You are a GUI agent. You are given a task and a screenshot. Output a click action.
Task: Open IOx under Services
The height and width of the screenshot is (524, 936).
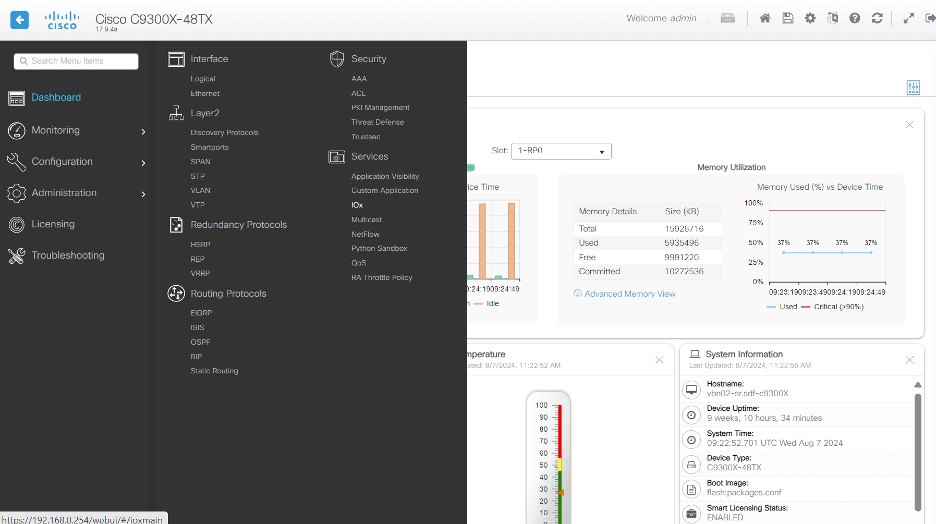(357, 205)
